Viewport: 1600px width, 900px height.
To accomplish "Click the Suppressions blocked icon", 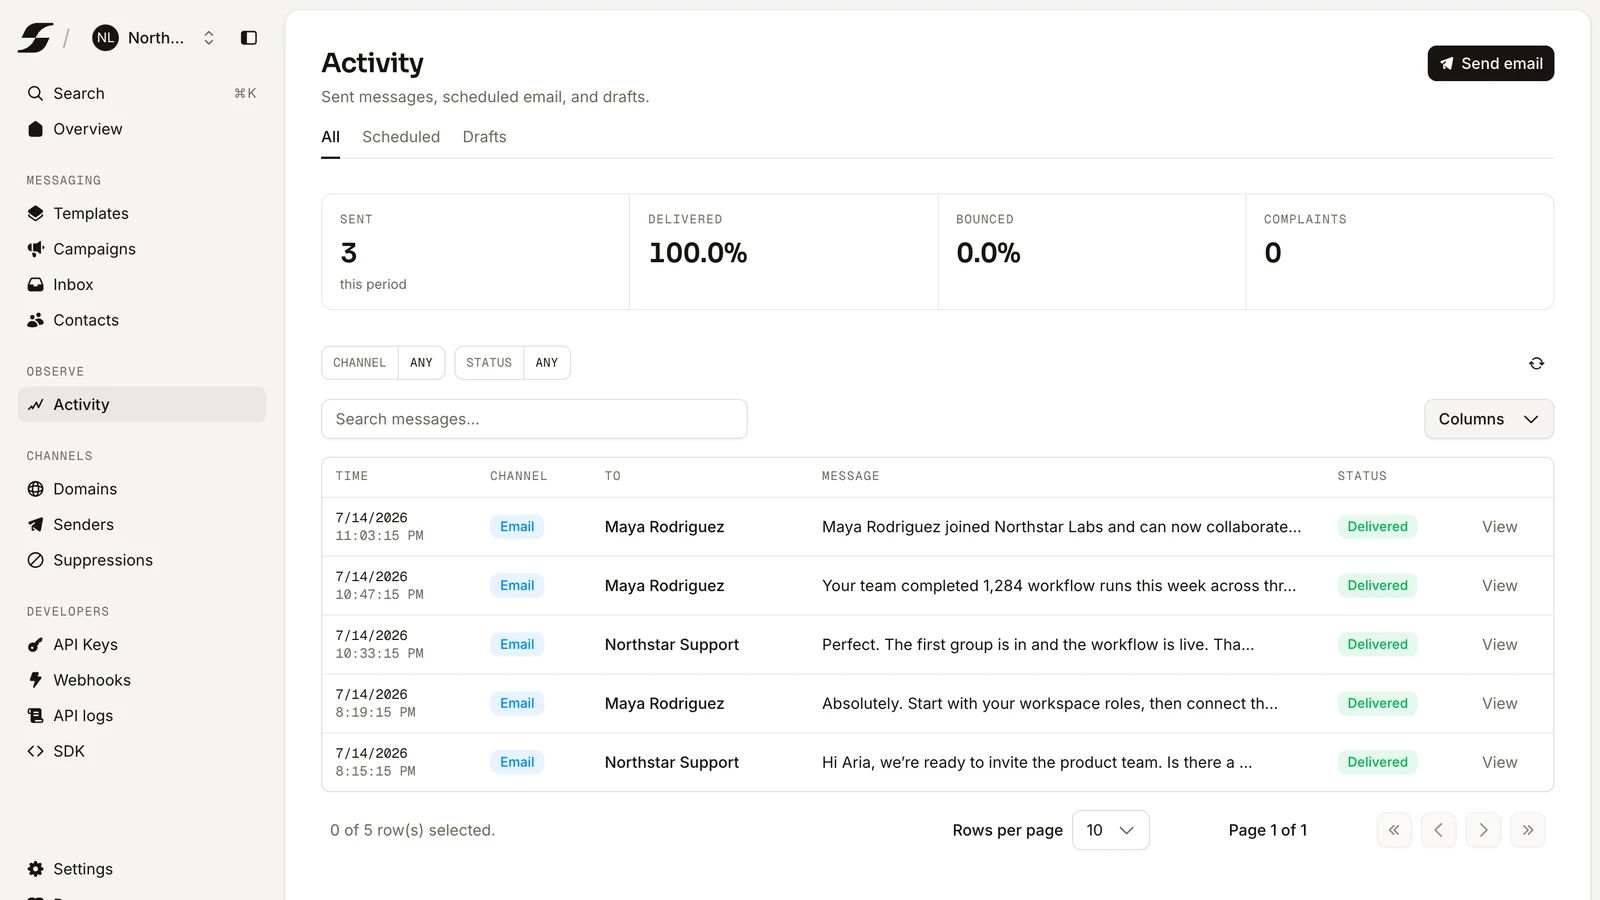I will [35, 560].
